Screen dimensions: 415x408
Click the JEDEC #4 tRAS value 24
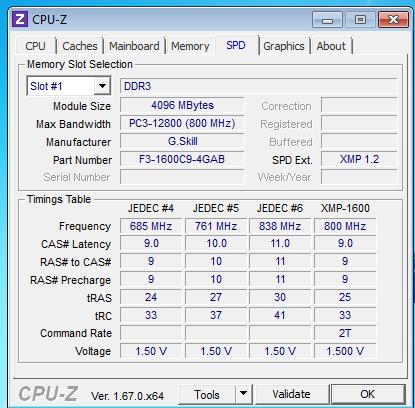[x=151, y=297]
